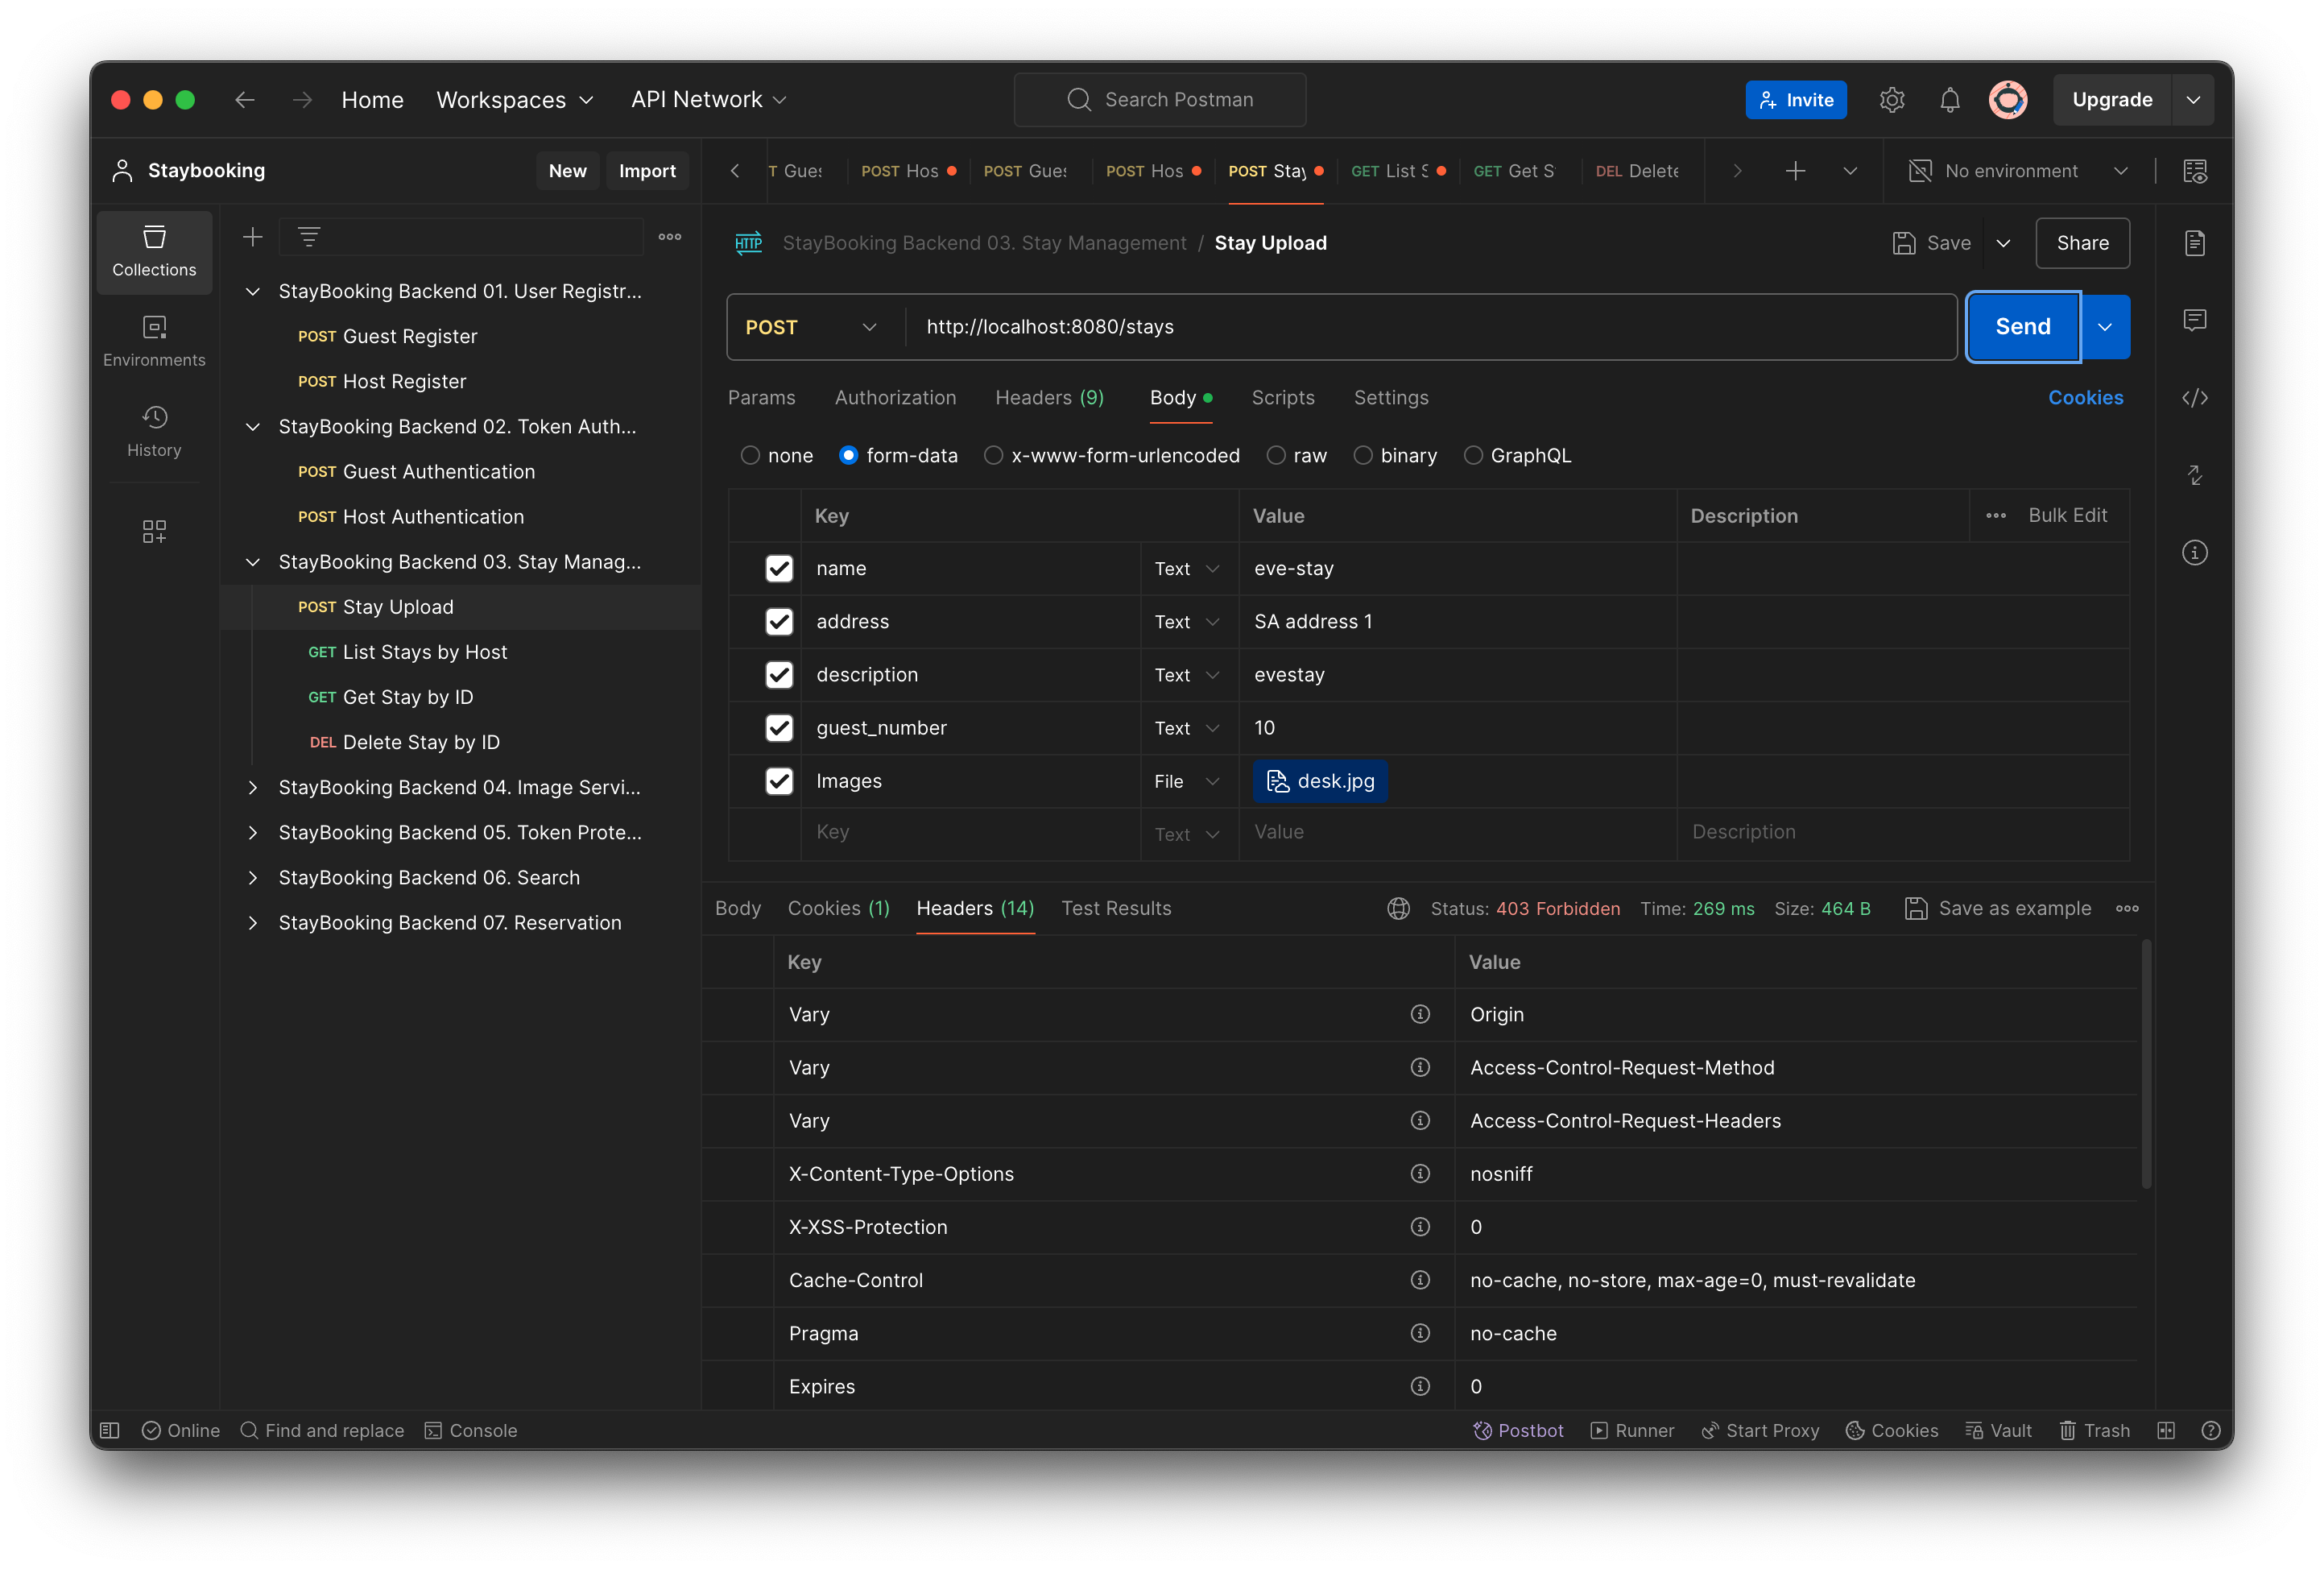
Task: Expand StayBooking Backend 06. Search collection
Action: pyautogui.click(x=252, y=877)
